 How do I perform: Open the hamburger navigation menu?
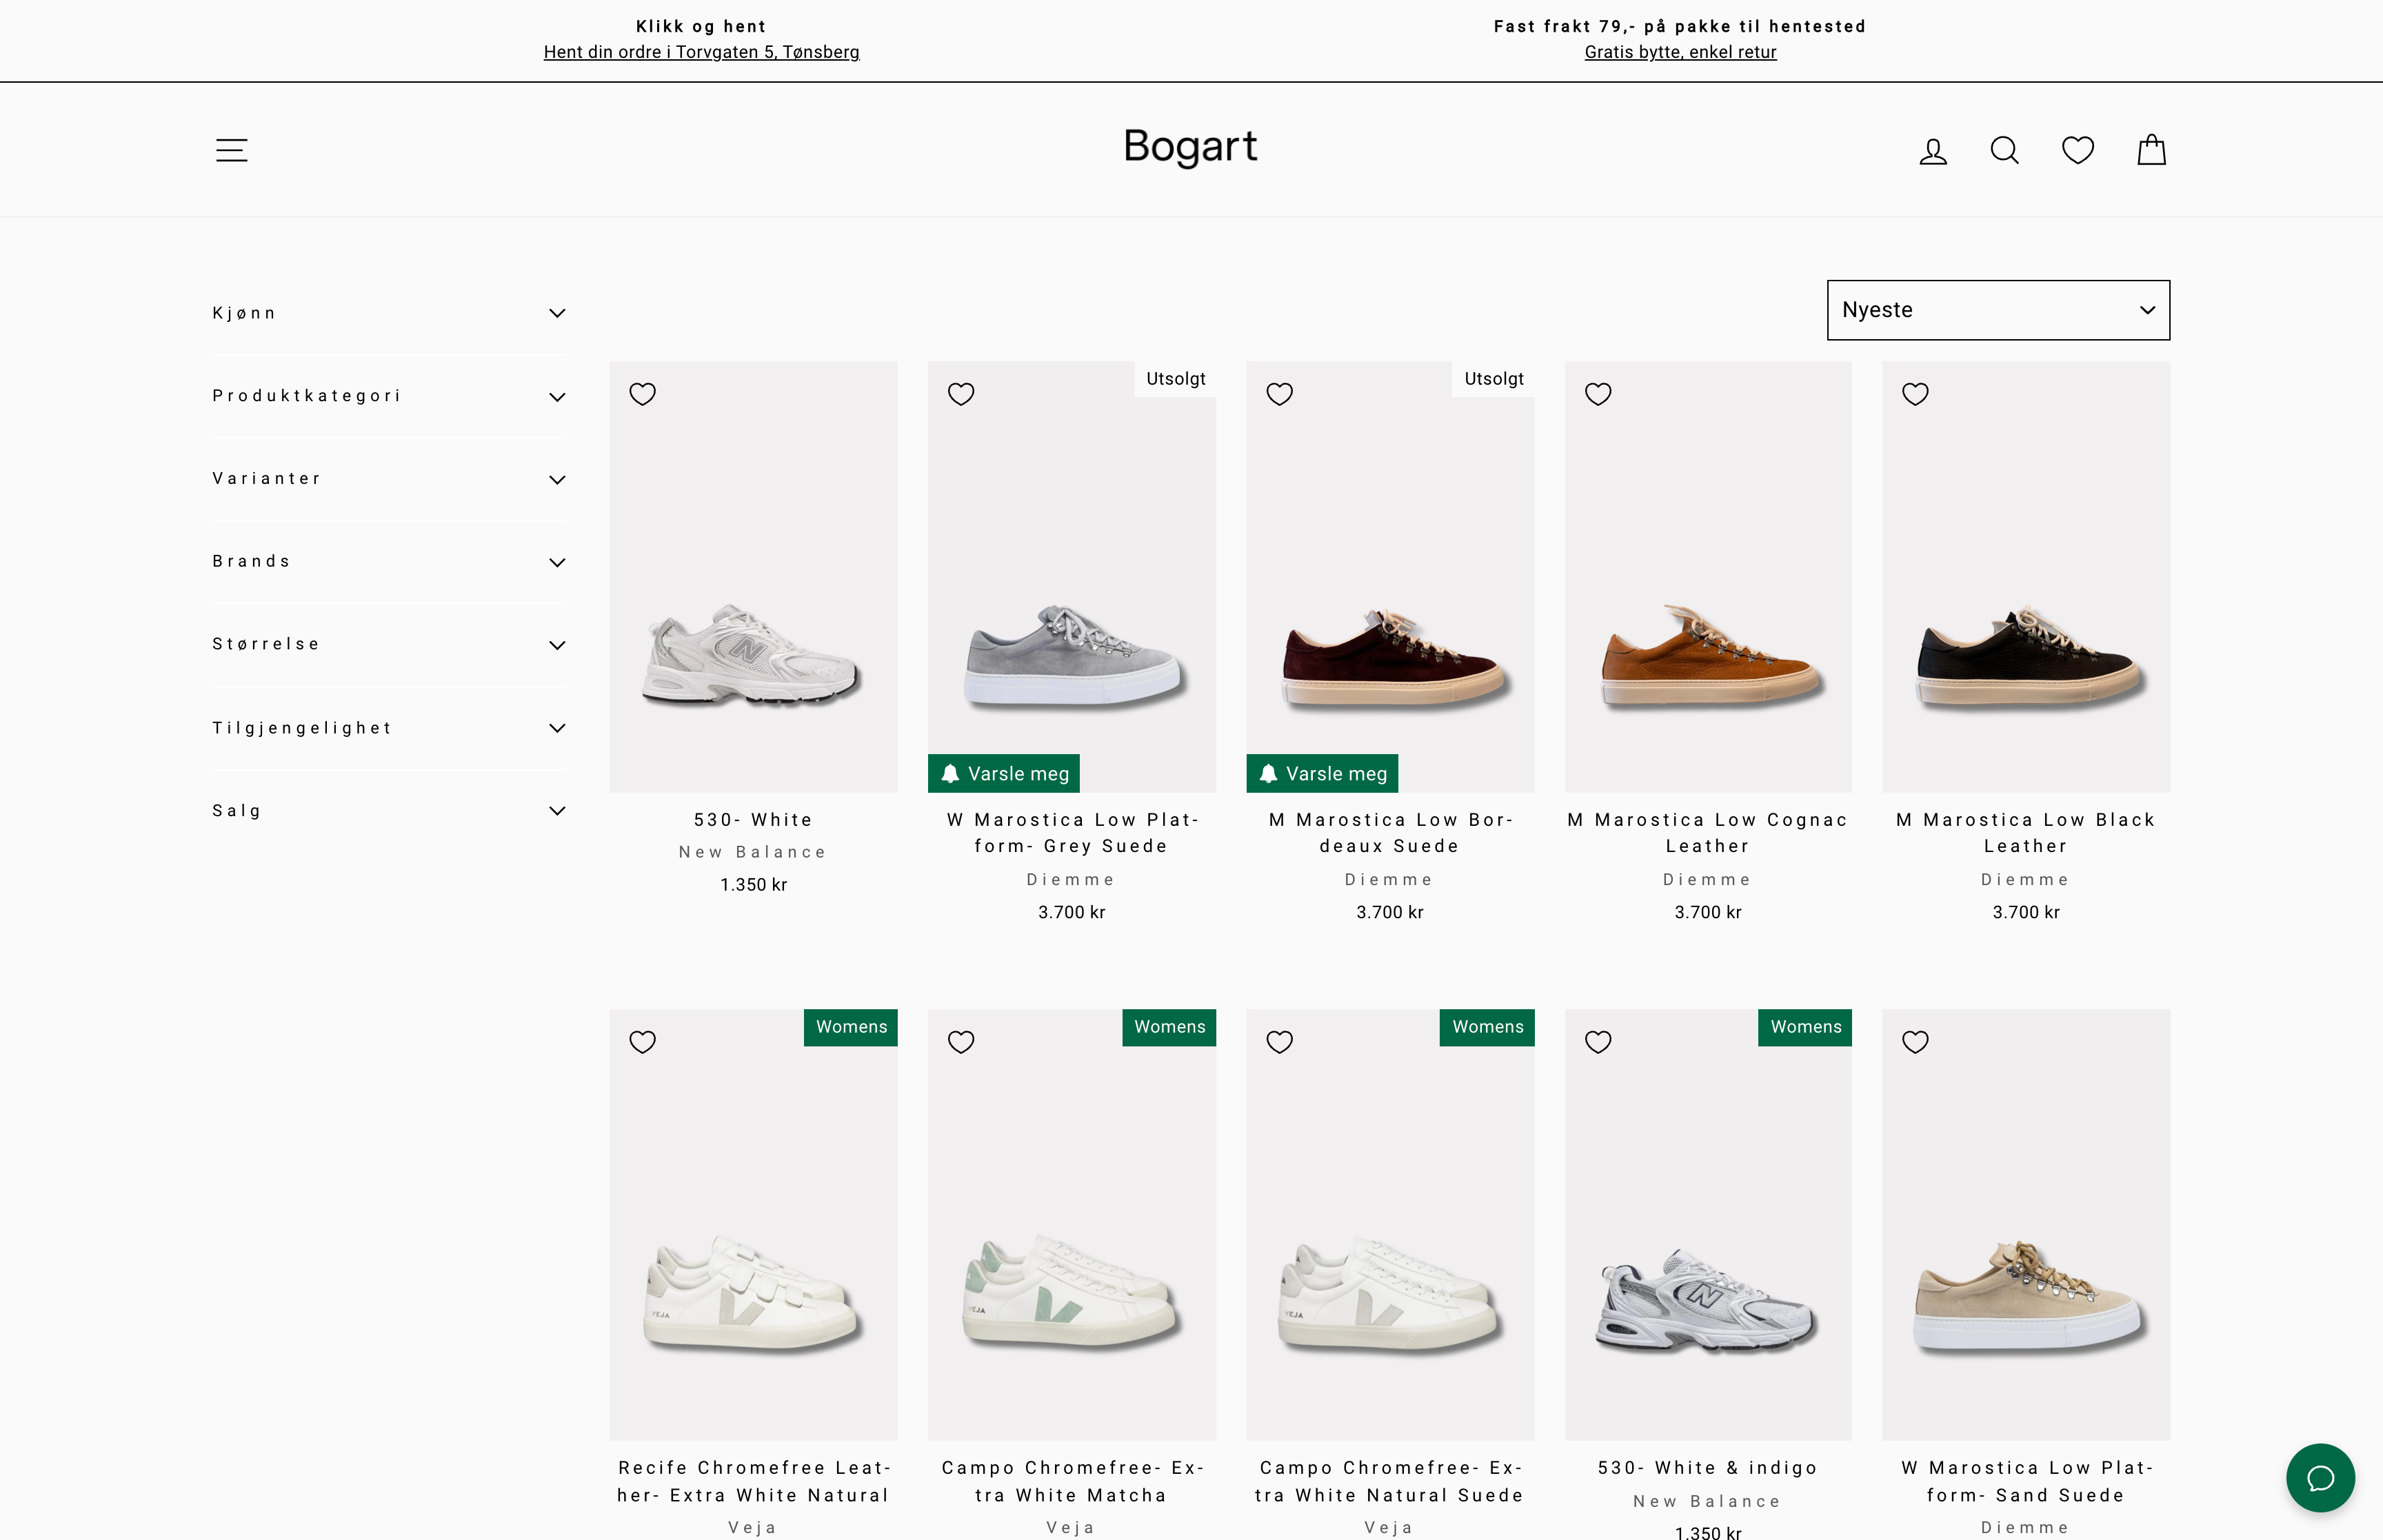pos(231,150)
